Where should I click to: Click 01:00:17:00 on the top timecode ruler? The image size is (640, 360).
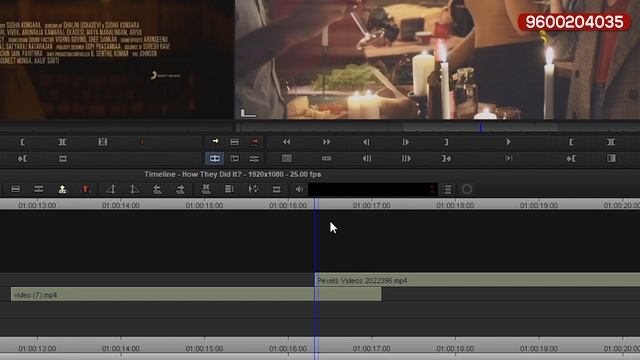coord(371,205)
